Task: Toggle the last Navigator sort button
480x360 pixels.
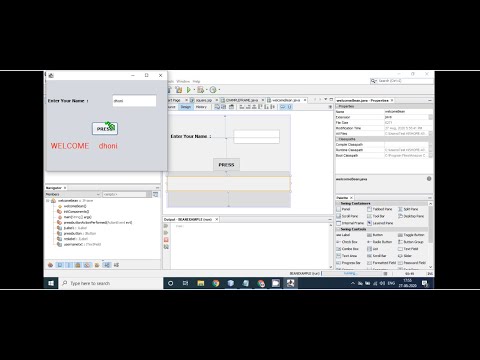Action: tap(116, 265)
